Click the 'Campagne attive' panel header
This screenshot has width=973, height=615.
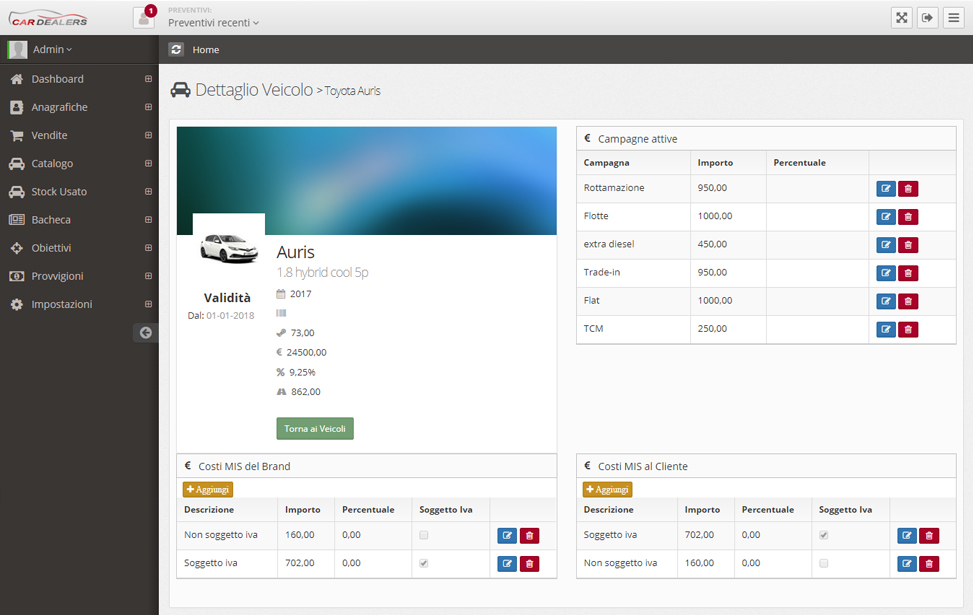(x=766, y=139)
